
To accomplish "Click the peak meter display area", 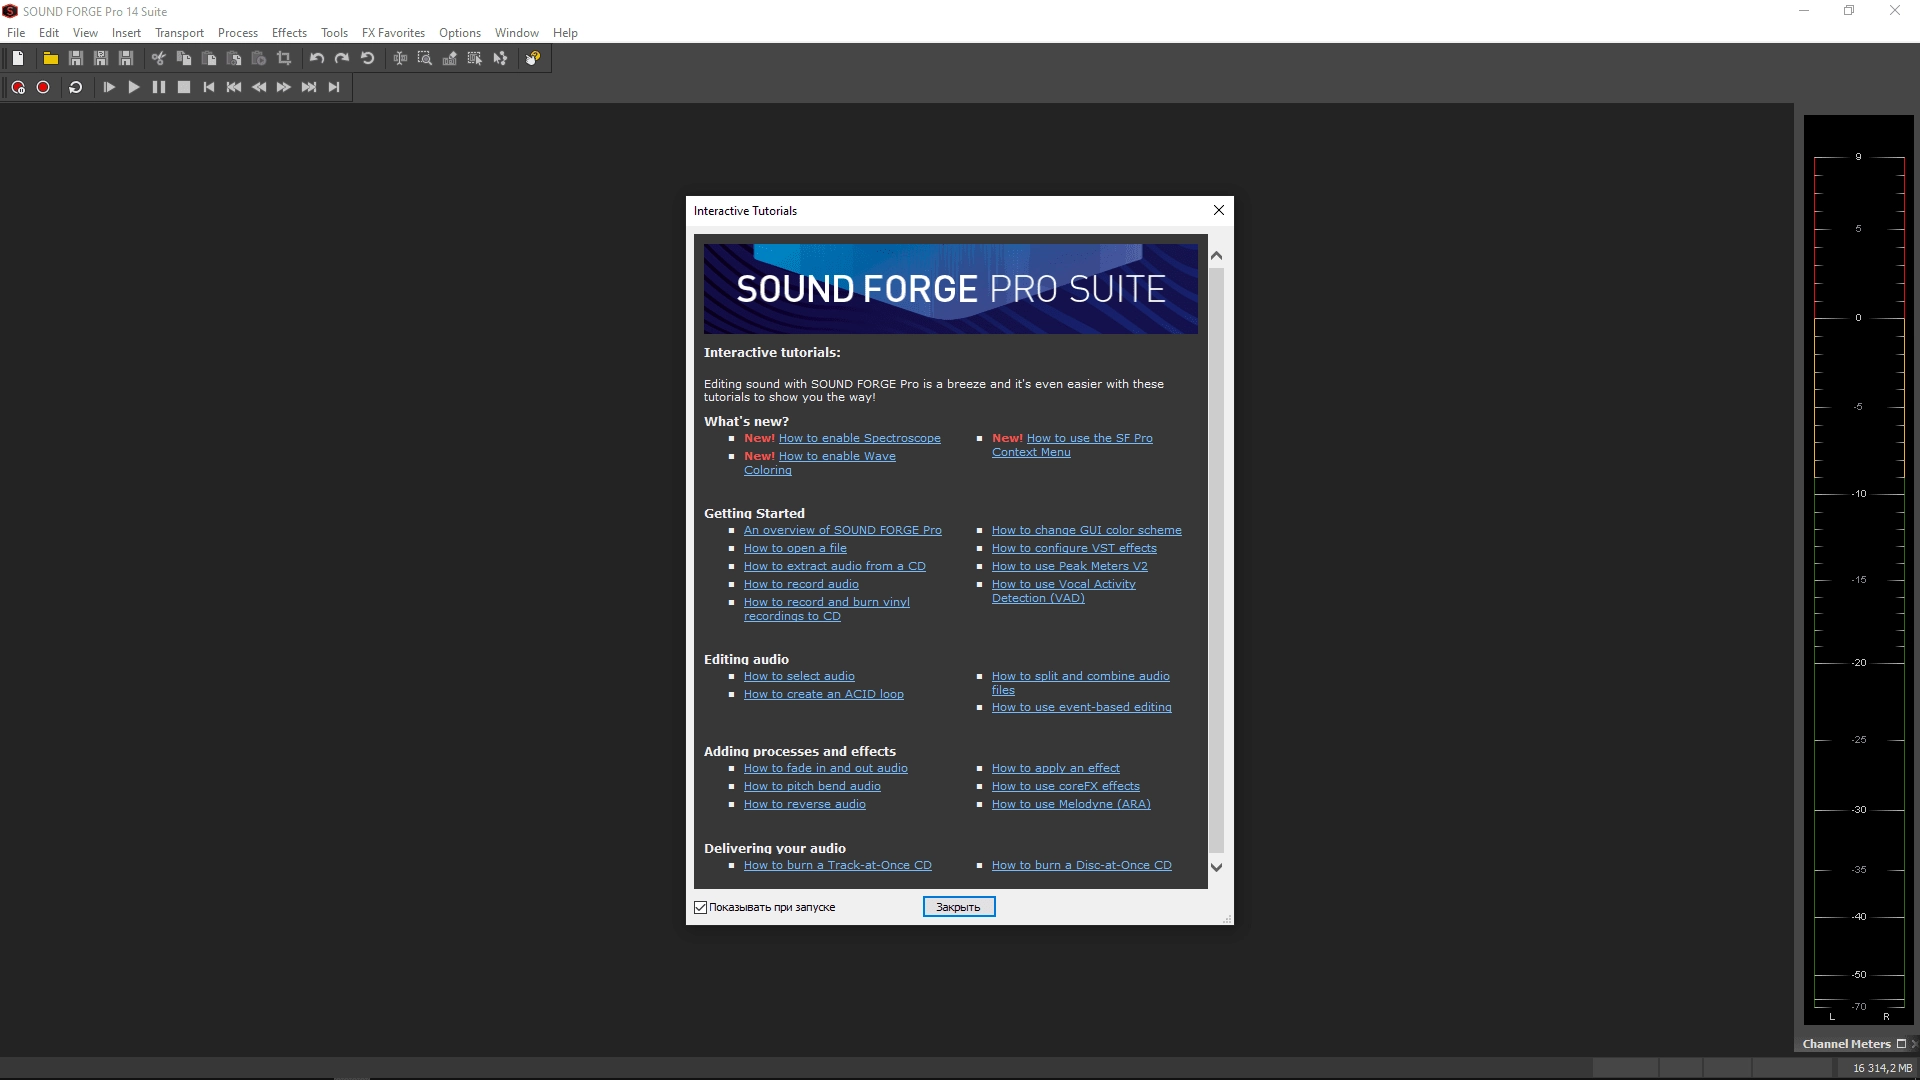I will pyautogui.click(x=1859, y=570).
